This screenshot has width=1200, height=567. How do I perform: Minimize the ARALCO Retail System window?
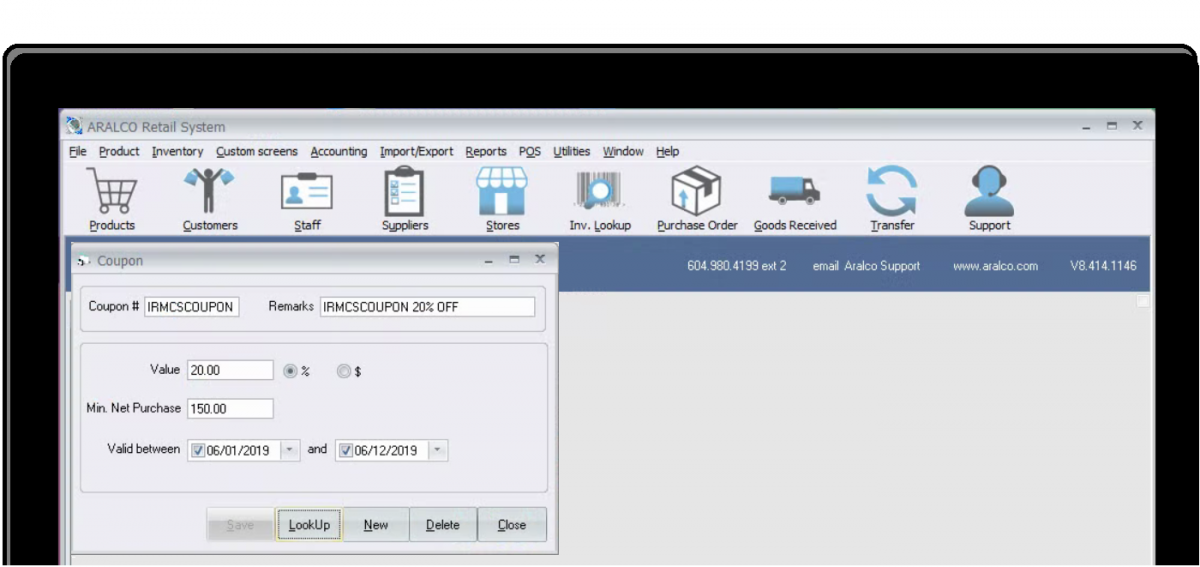tap(1087, 127)
